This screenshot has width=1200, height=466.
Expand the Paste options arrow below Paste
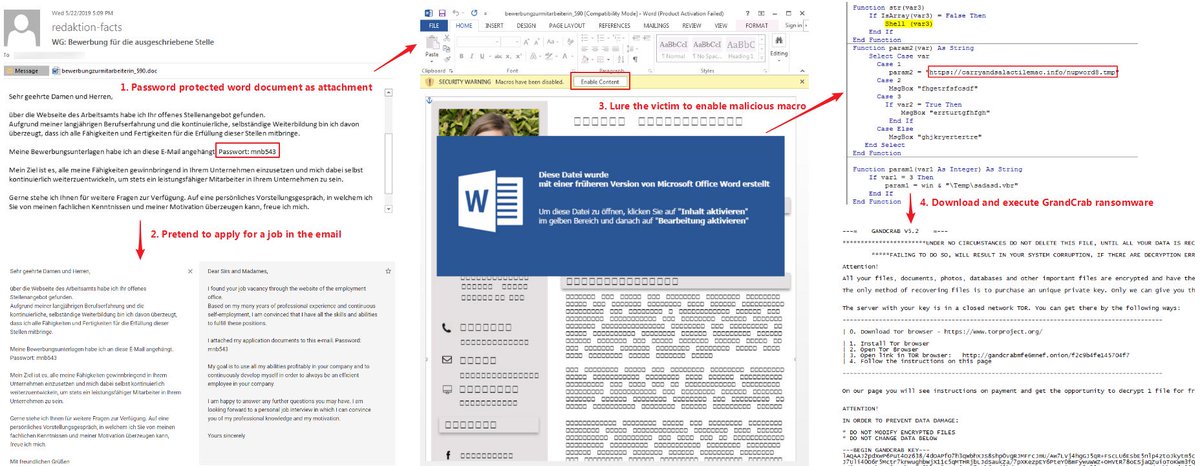pyautogui.click(x=432, y=61)
